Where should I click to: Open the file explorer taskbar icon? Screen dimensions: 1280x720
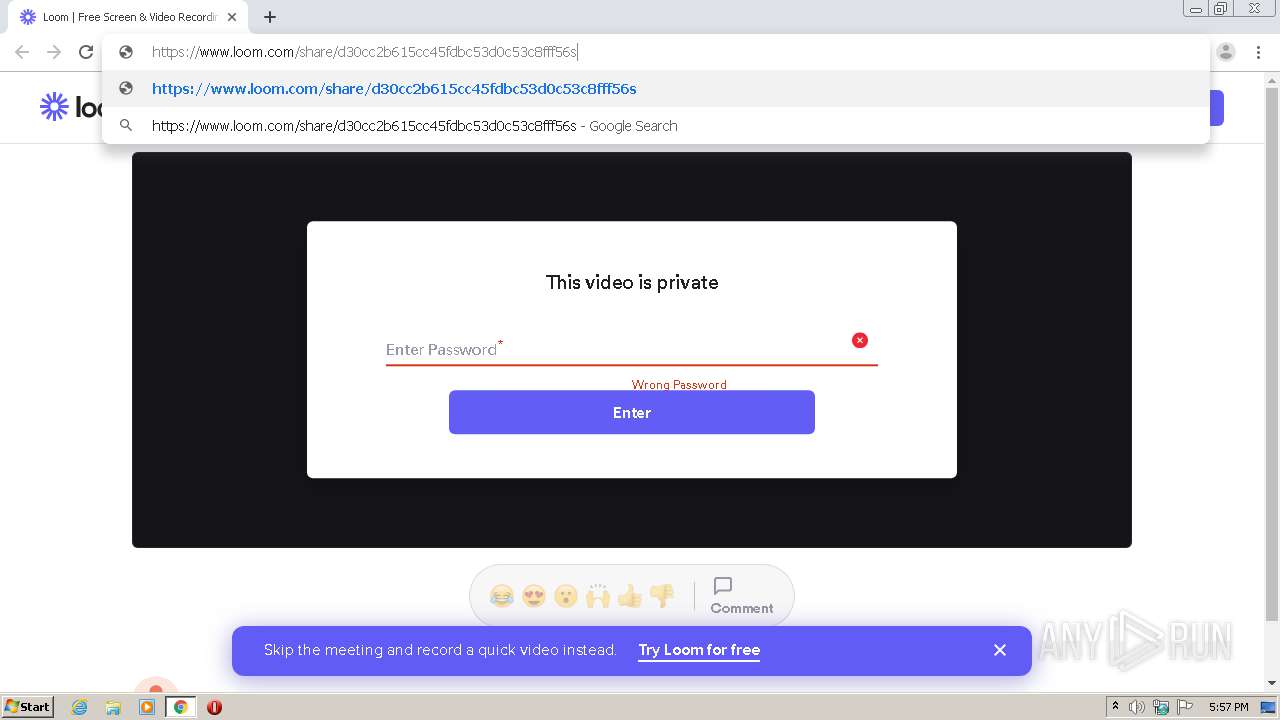pos(113,707)
